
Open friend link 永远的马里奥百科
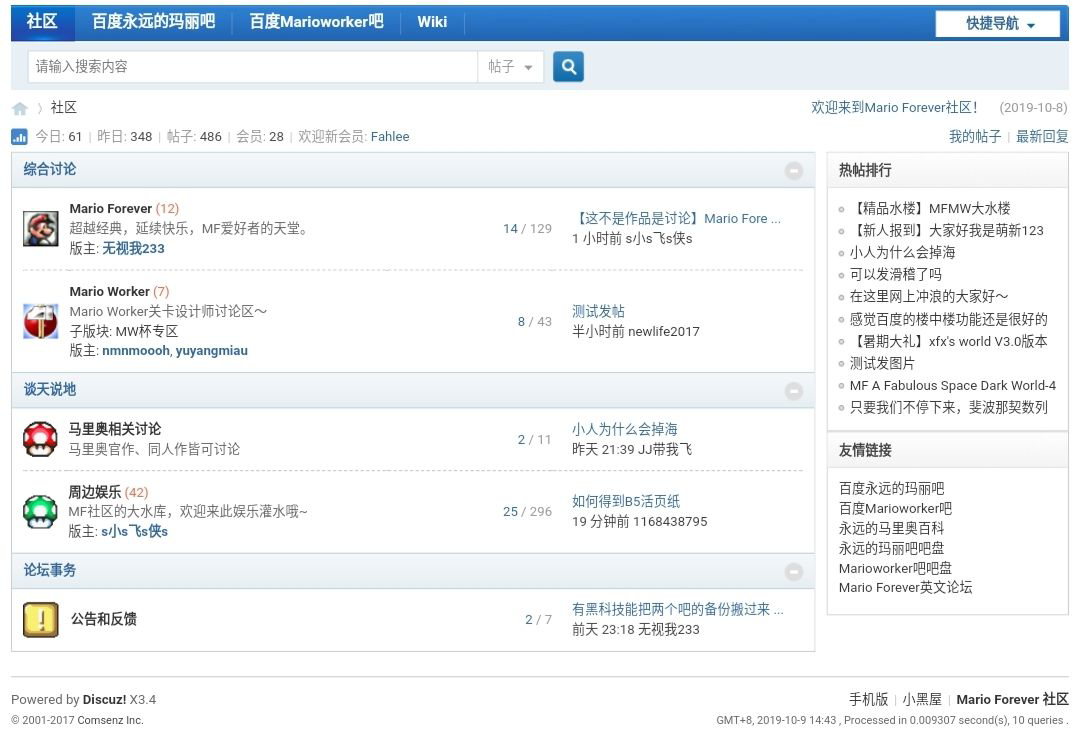891,528
